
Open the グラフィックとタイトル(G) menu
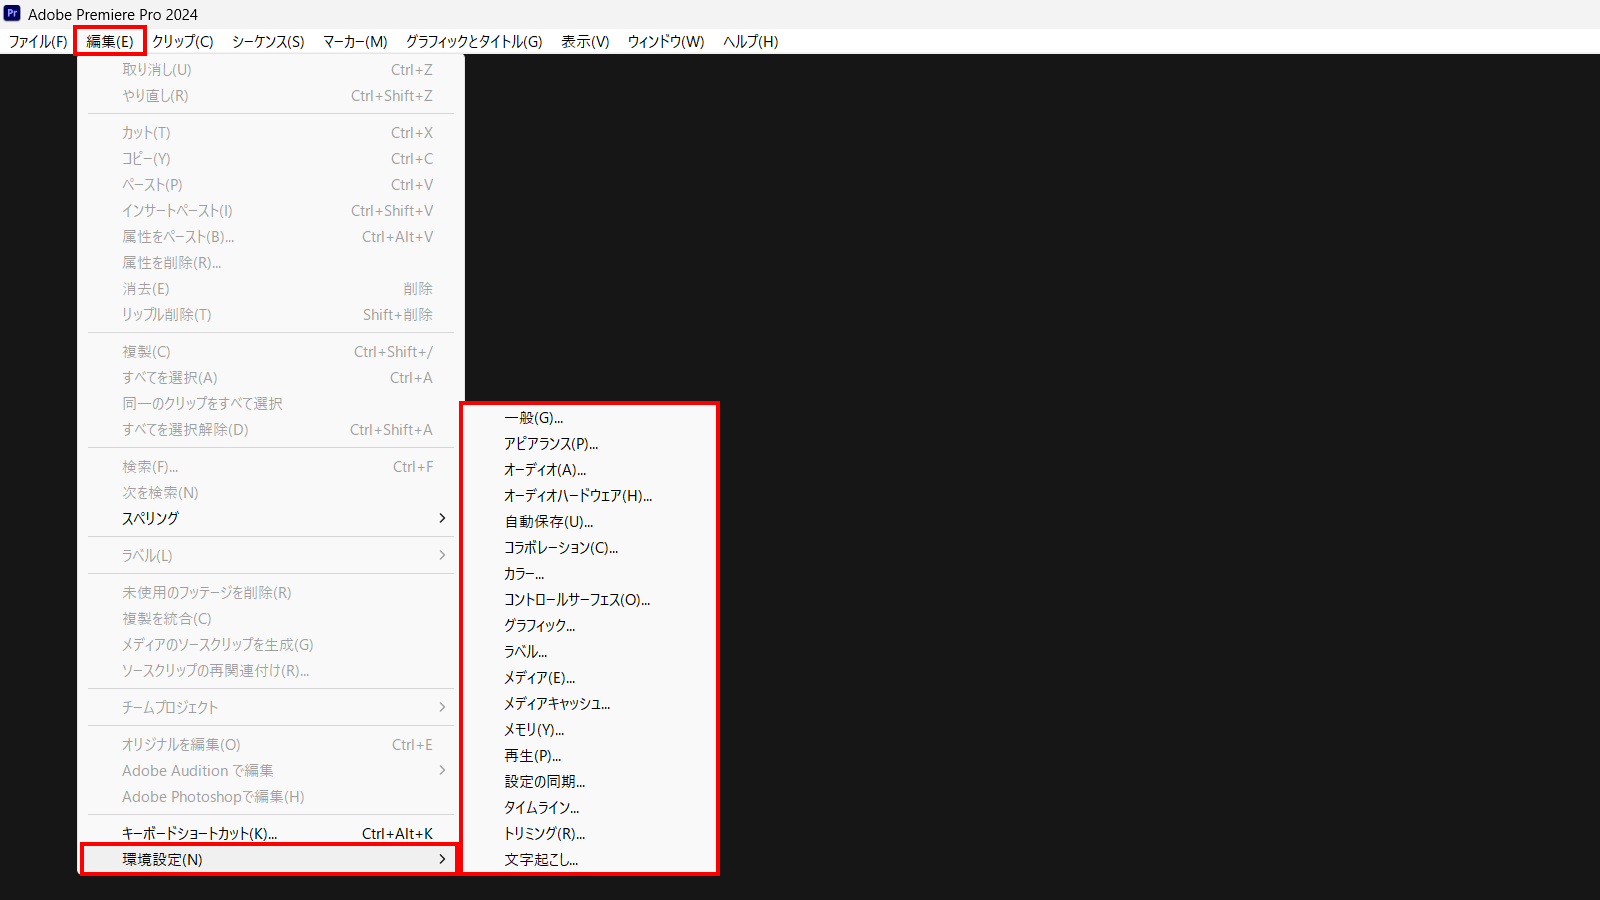pyautogui.click(x=474, y=41)
